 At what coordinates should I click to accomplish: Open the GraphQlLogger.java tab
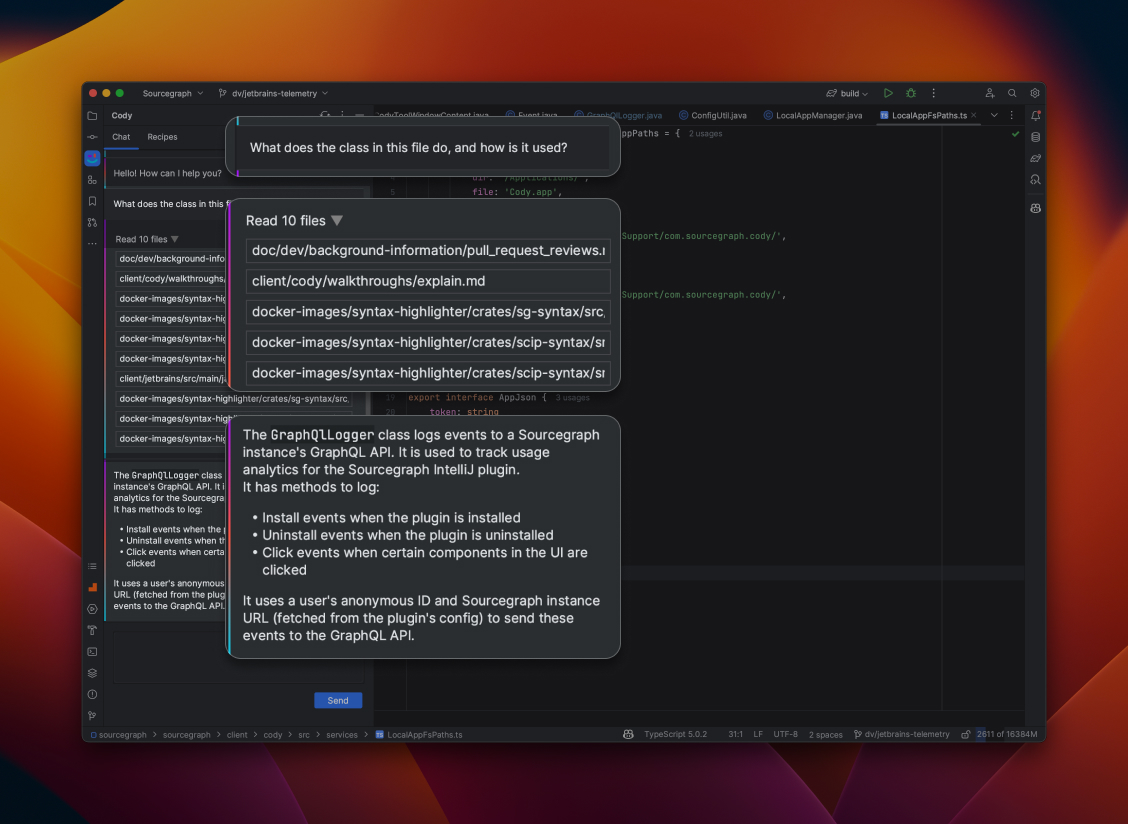click(x=618, y=115)
